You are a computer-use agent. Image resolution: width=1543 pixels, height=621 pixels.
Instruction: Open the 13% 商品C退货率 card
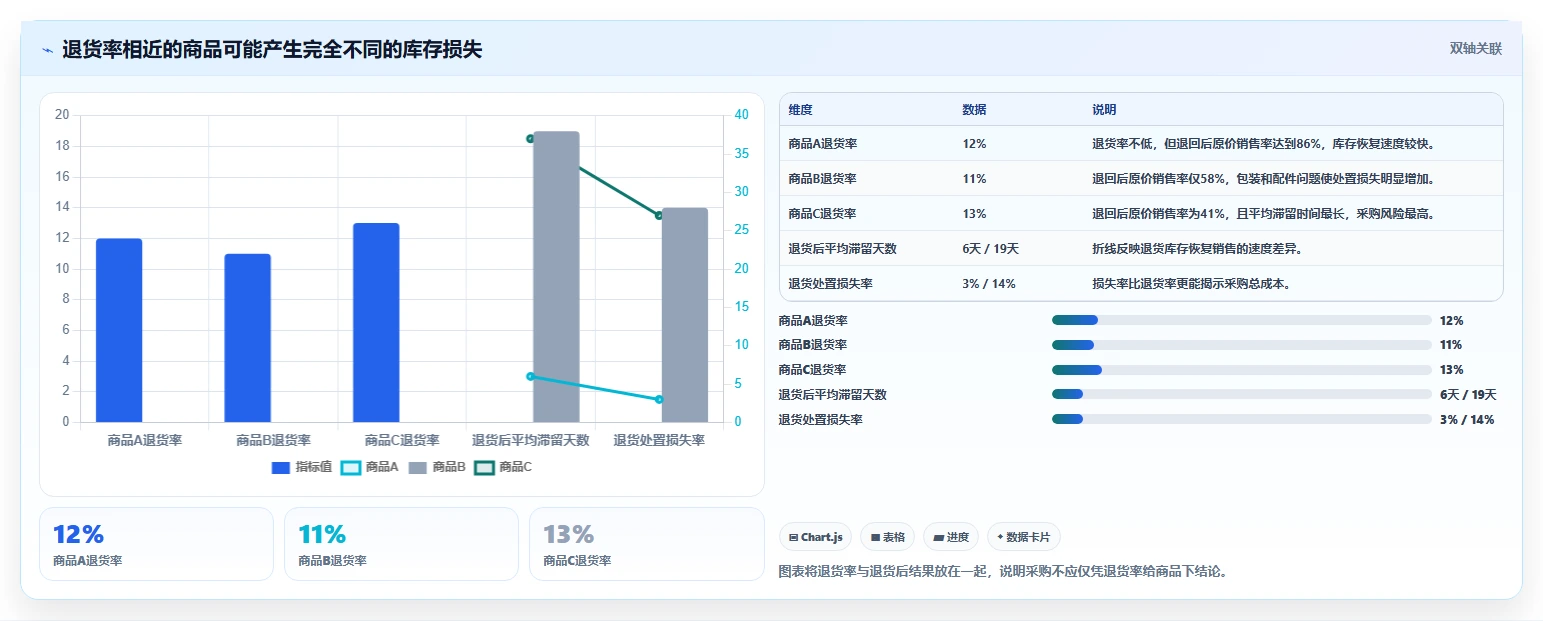coord(646,544)
